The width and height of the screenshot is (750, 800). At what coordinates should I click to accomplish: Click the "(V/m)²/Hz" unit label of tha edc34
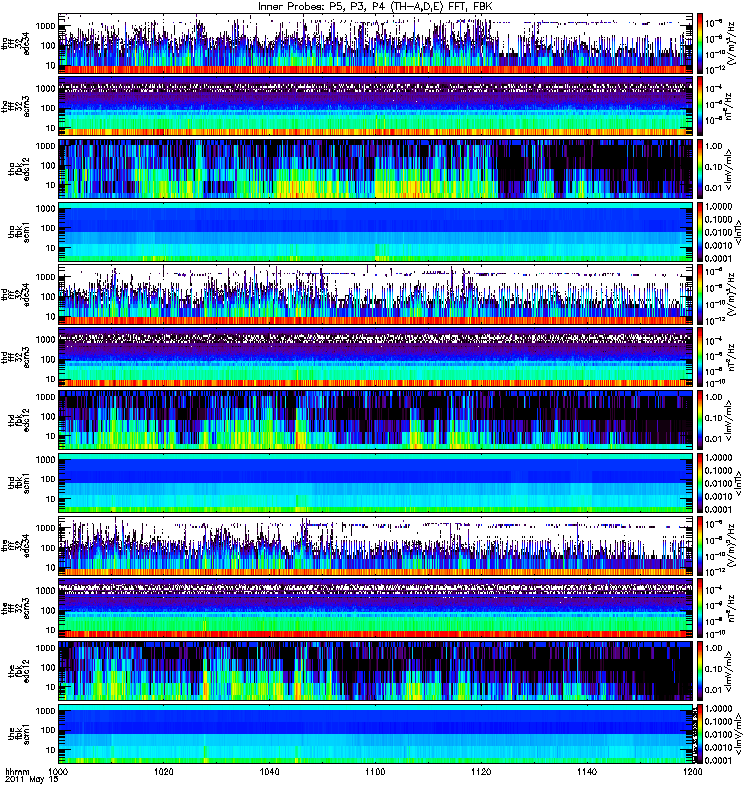tap(734, 44)
